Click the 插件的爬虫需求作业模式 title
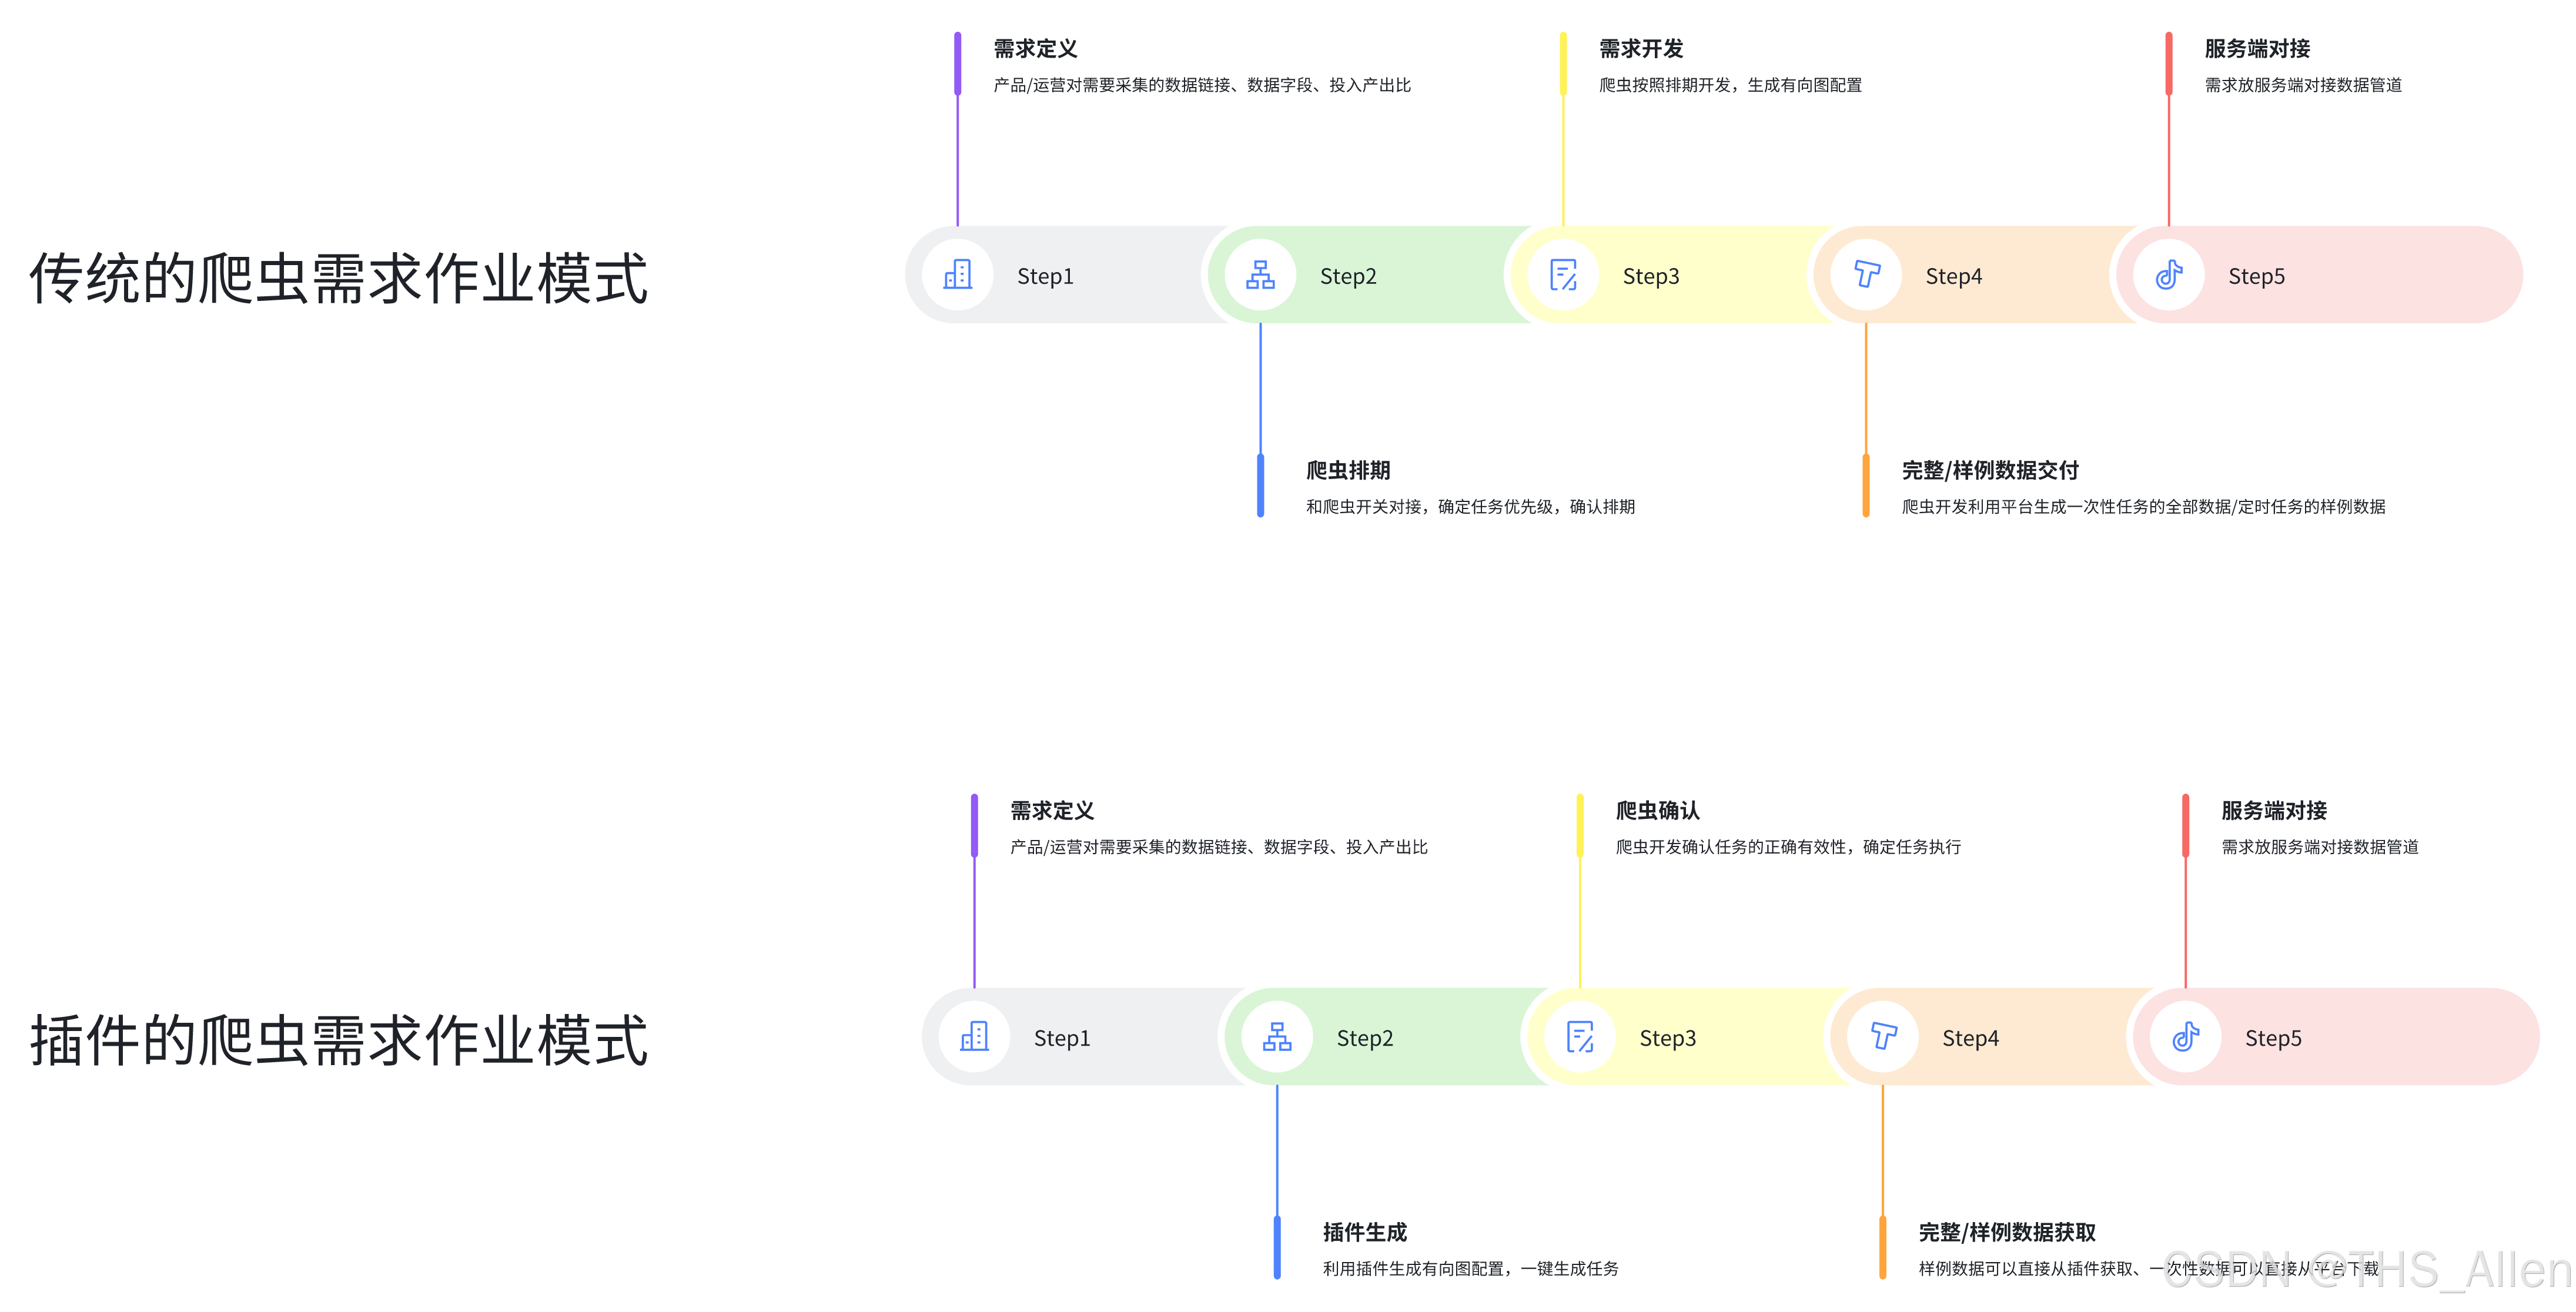This screenshot has width=2576, height=1312. tap(339, 1040)
